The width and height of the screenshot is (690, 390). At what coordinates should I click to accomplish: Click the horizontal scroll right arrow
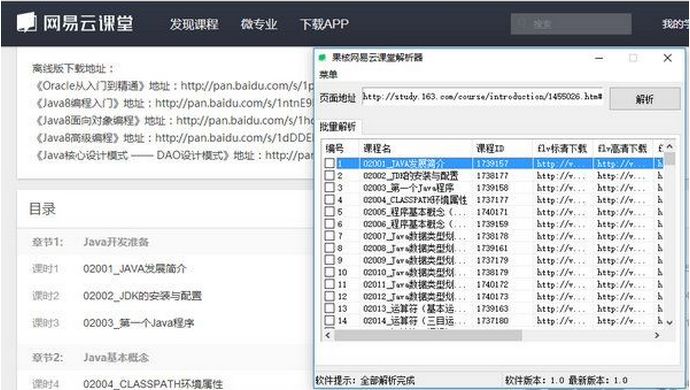[x=657, y=335]
